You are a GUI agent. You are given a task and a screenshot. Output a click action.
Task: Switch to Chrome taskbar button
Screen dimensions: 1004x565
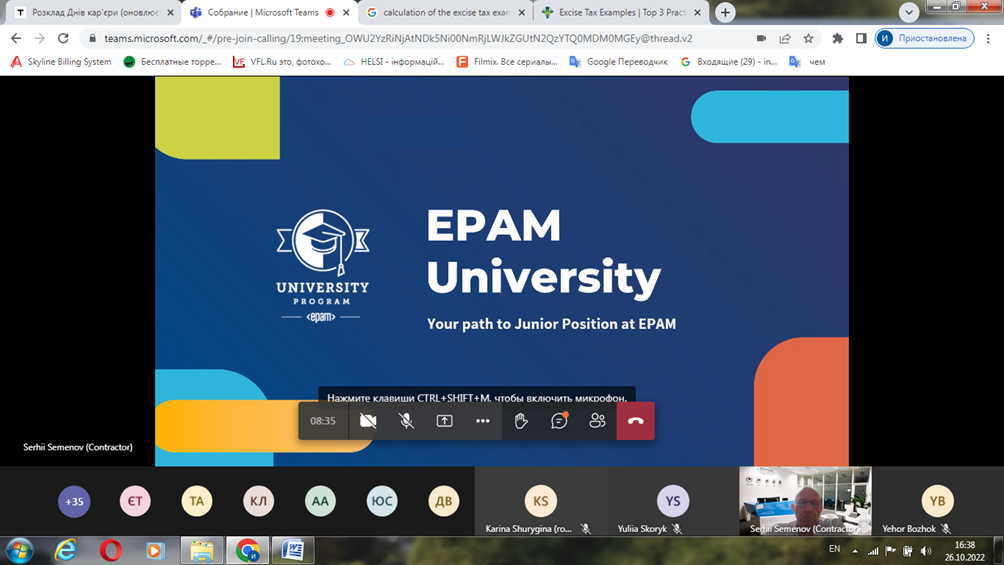pos(248,551)
